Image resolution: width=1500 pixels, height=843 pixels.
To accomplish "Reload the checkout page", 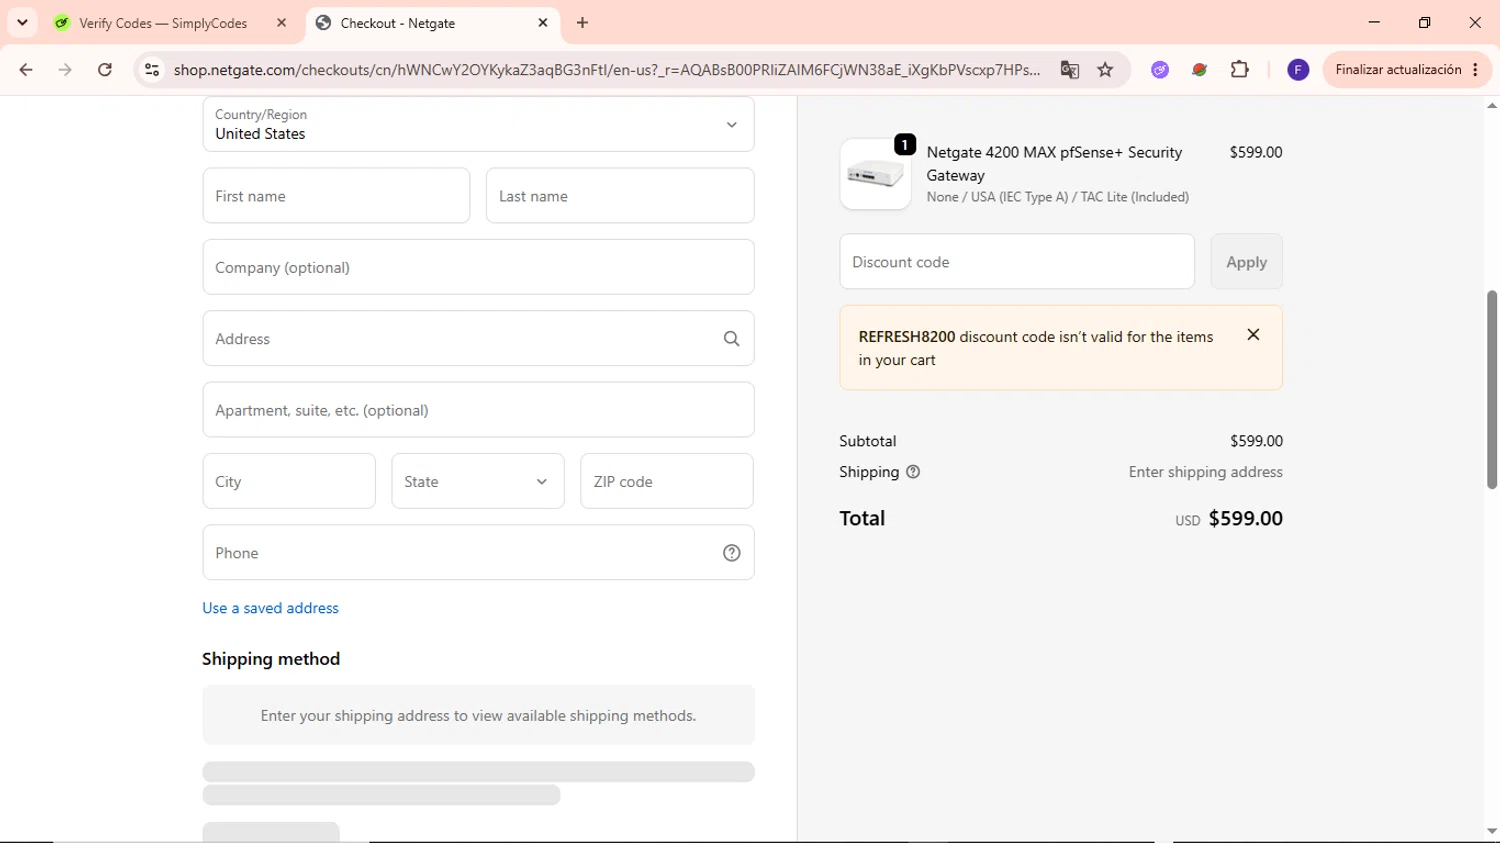I will (x=105, y=70).
